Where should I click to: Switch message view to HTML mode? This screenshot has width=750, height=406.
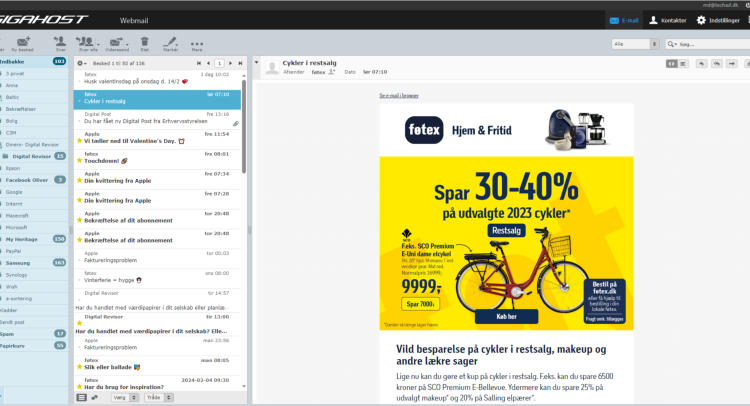[672, 64]
